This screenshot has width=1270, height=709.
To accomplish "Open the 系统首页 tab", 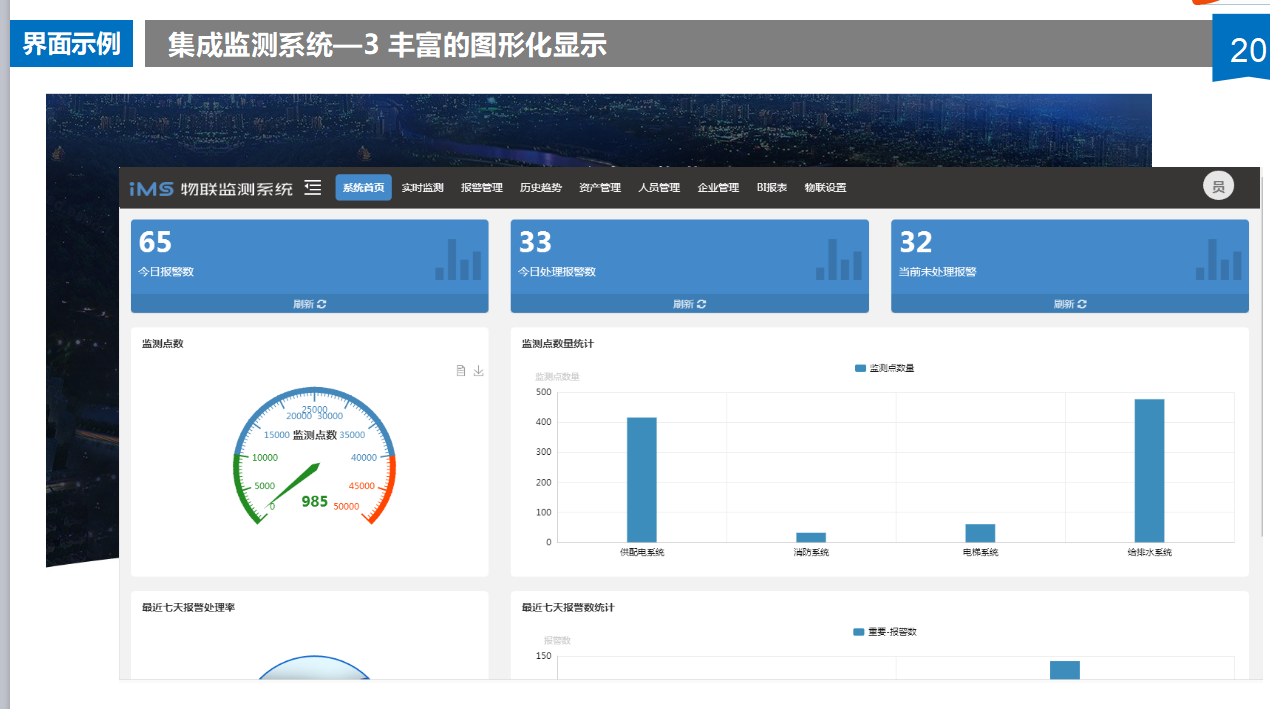I will pos(363,188).
